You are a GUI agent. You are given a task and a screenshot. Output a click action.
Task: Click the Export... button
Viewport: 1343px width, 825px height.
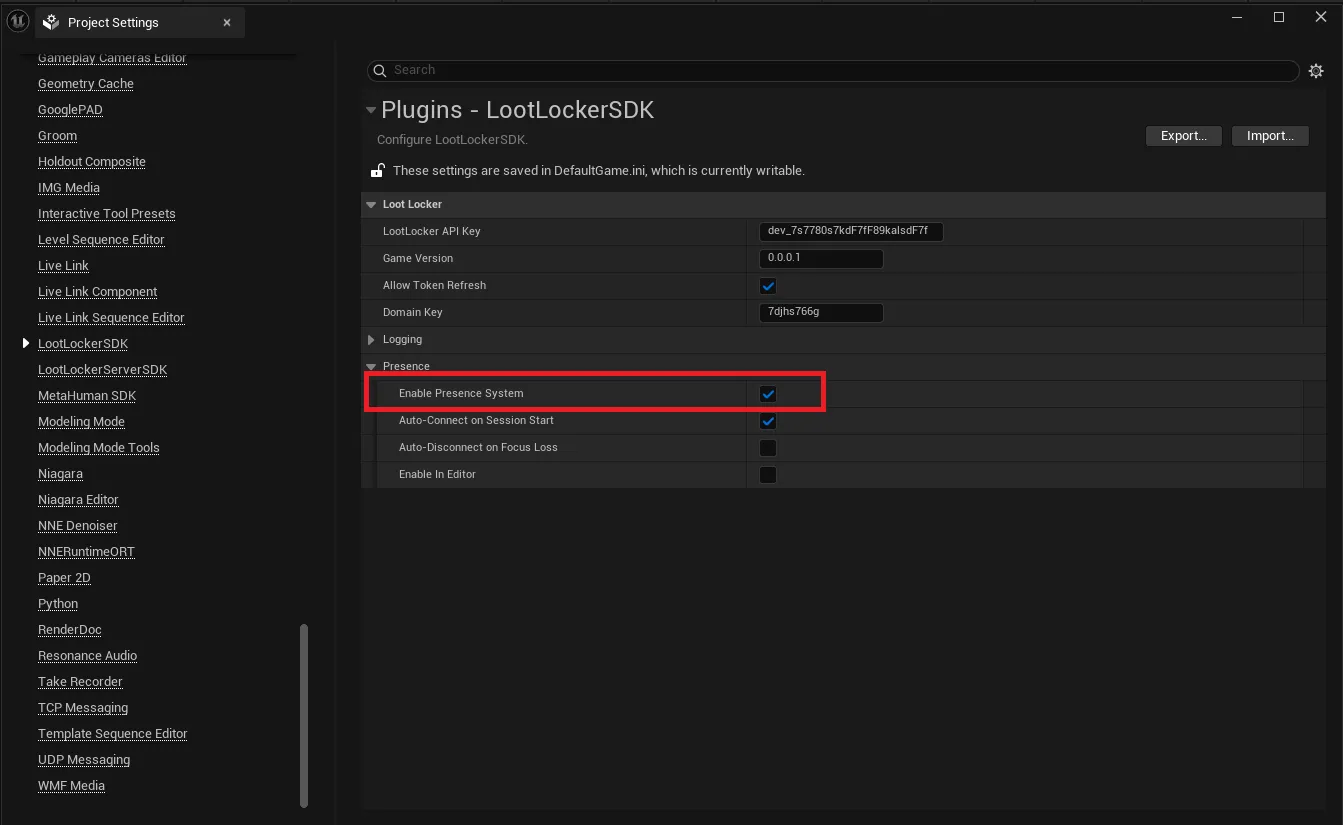(x=1184, y=136)
